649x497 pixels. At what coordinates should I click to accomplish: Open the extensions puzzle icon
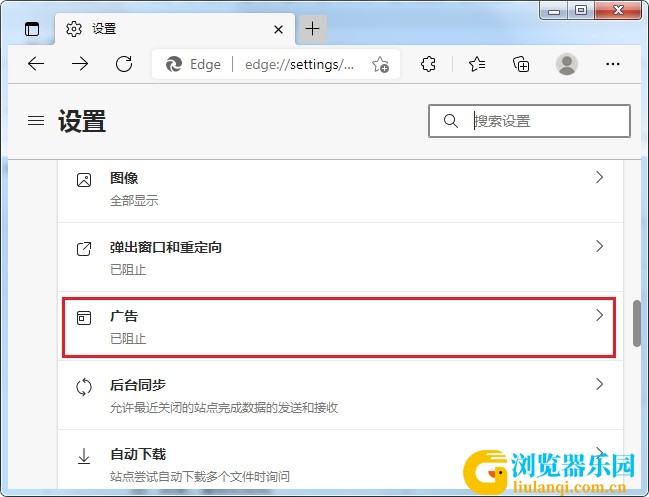[428, 64]
